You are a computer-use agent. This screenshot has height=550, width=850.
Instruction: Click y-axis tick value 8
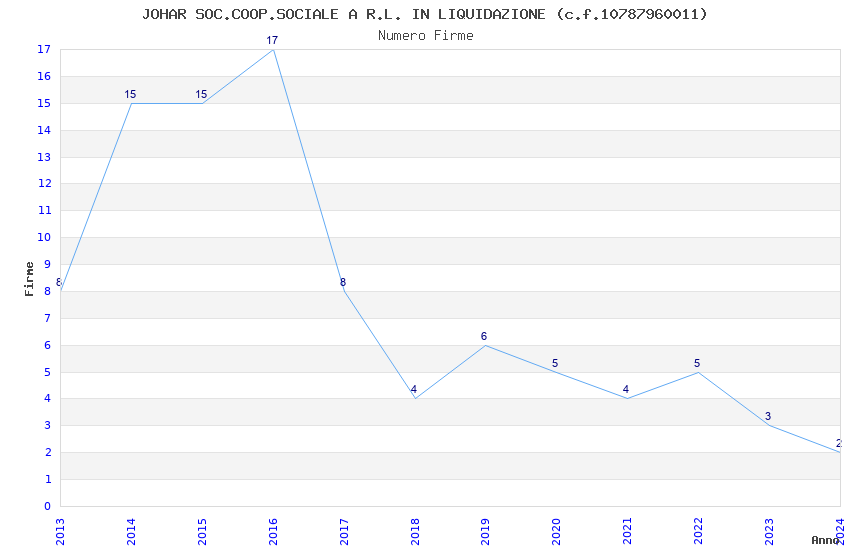(x=48, y=291)
